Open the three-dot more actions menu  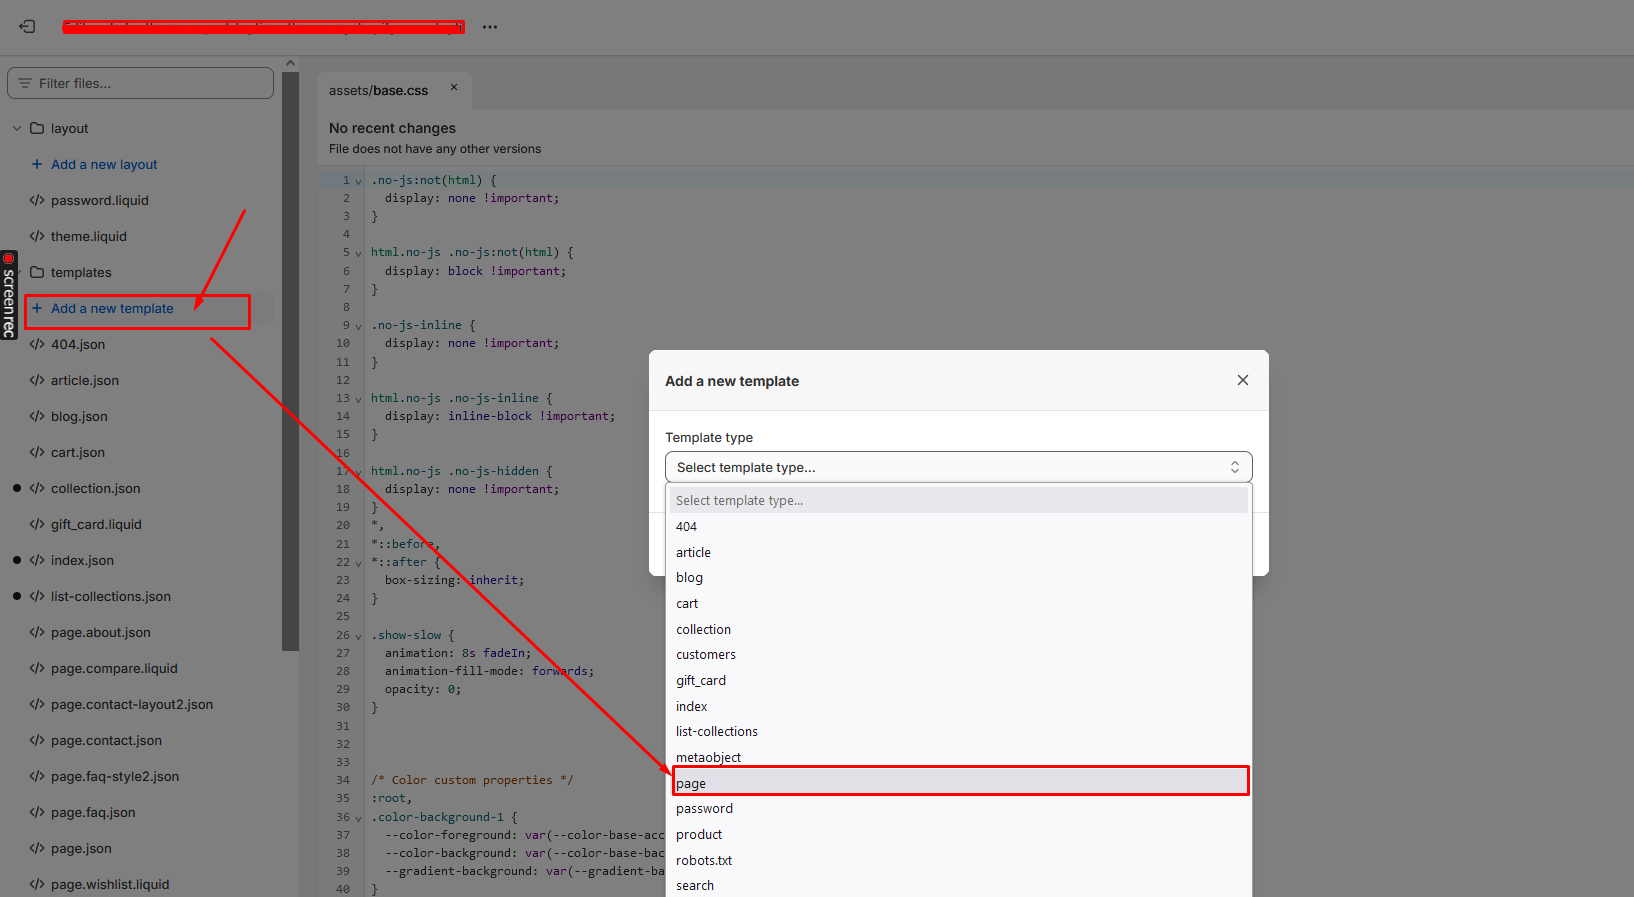(490, 27)
